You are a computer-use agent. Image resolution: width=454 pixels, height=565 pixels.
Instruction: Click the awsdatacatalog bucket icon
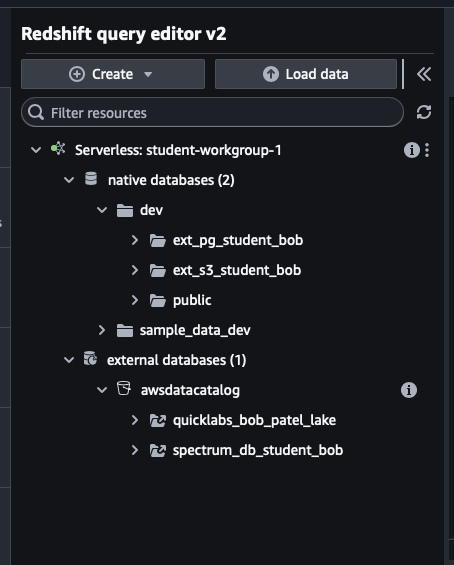tap(124, 388)
